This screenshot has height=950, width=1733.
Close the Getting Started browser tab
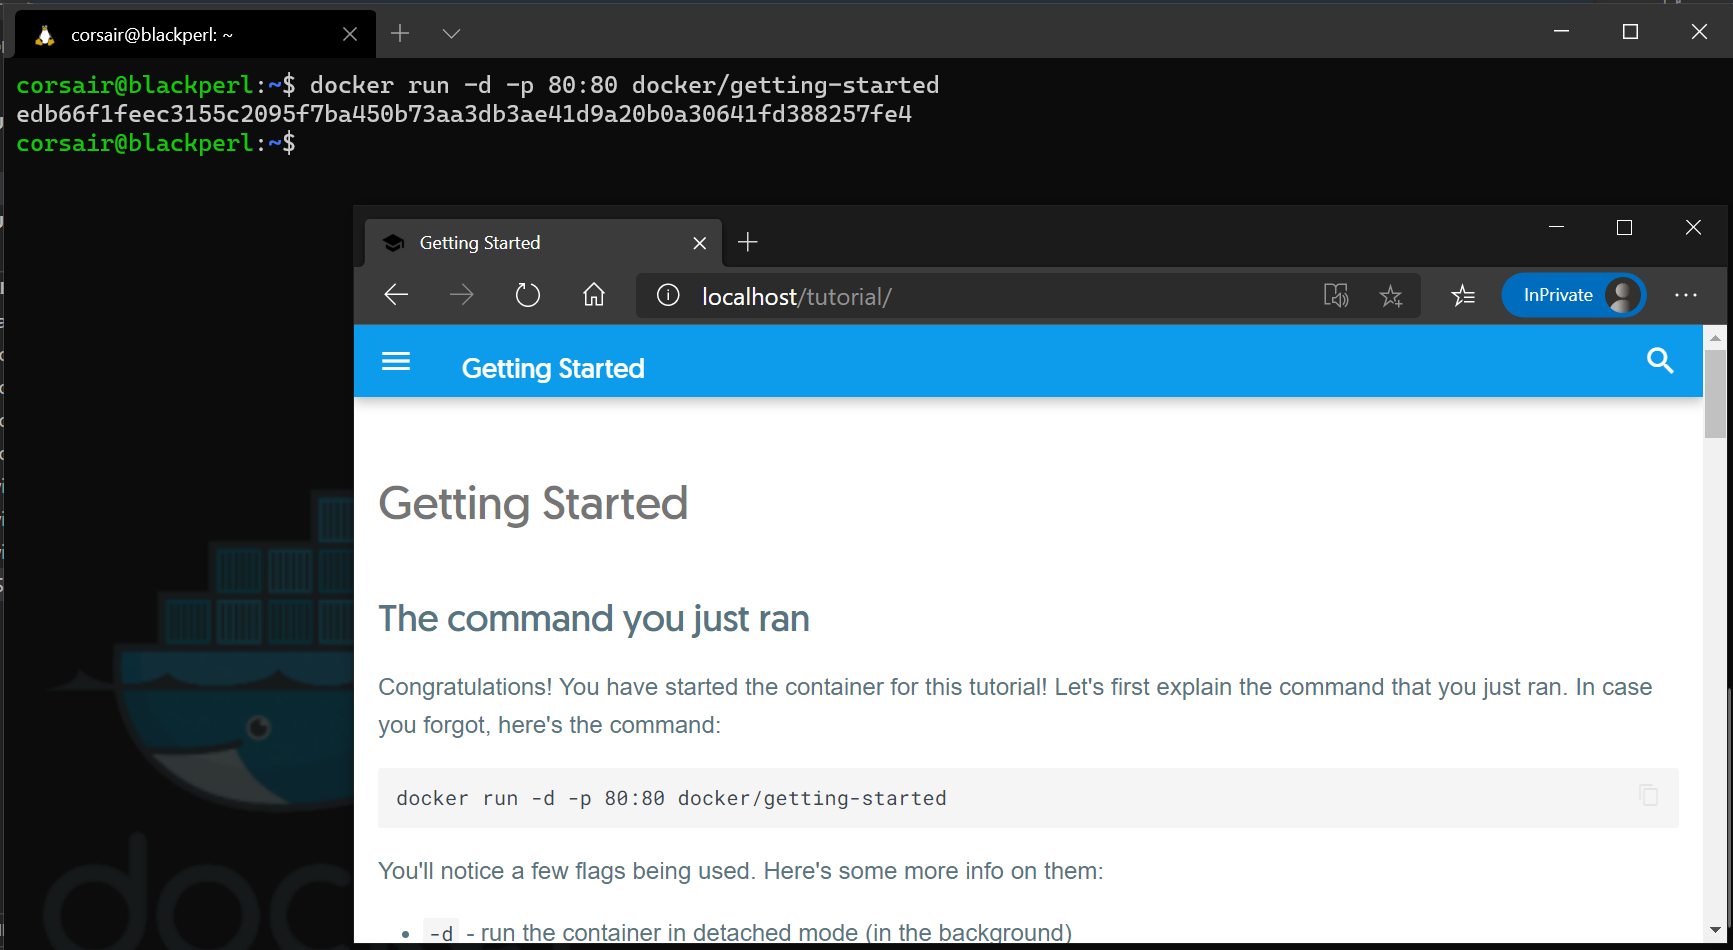699,243
